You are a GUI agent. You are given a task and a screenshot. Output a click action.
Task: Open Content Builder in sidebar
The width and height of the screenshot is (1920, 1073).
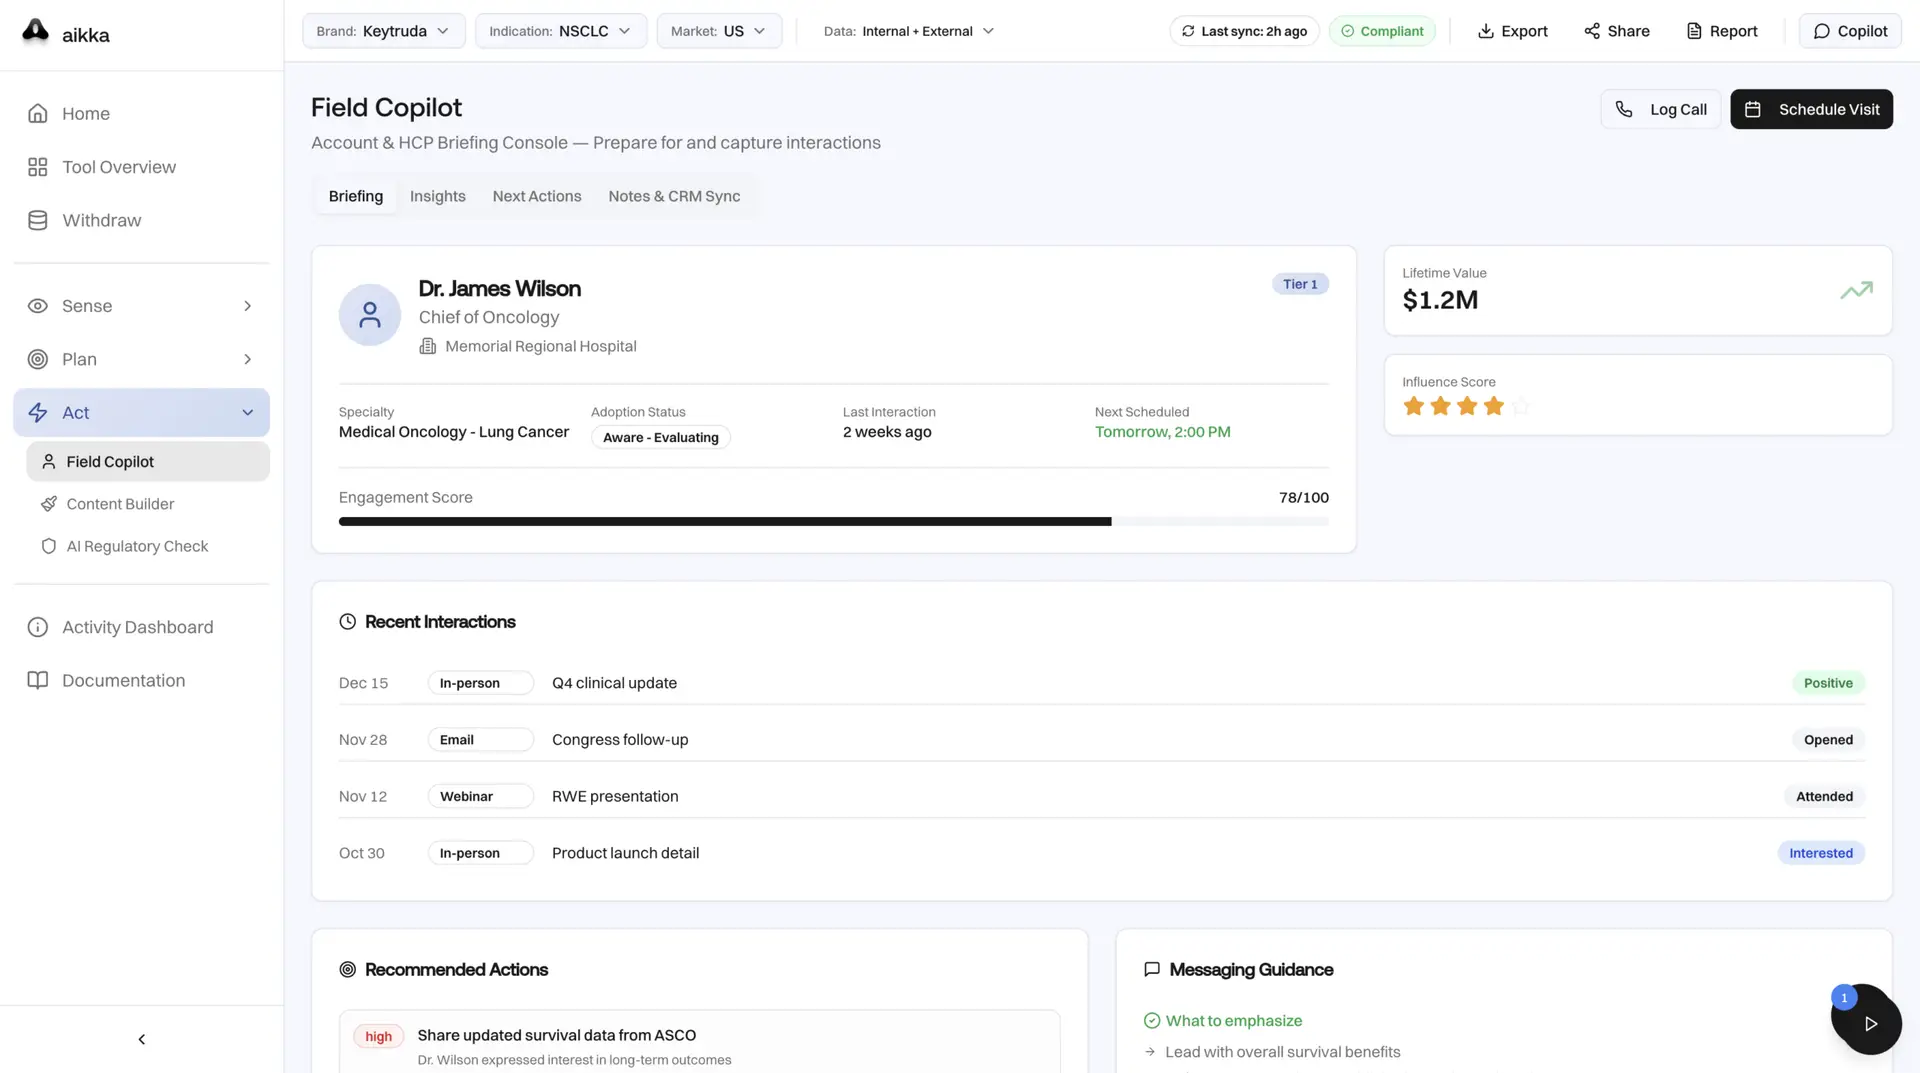[x=120, y=504]
